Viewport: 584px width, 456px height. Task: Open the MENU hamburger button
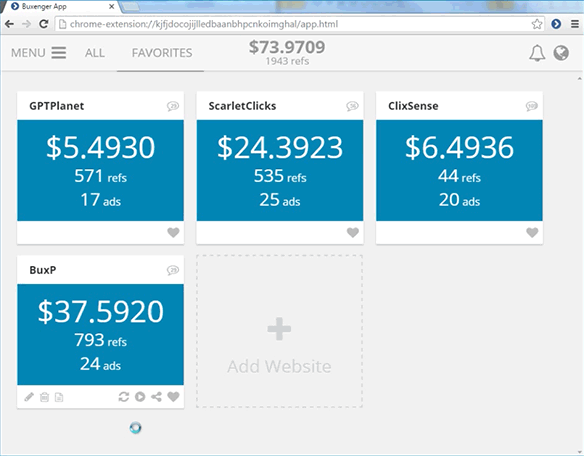click(38, 53)
